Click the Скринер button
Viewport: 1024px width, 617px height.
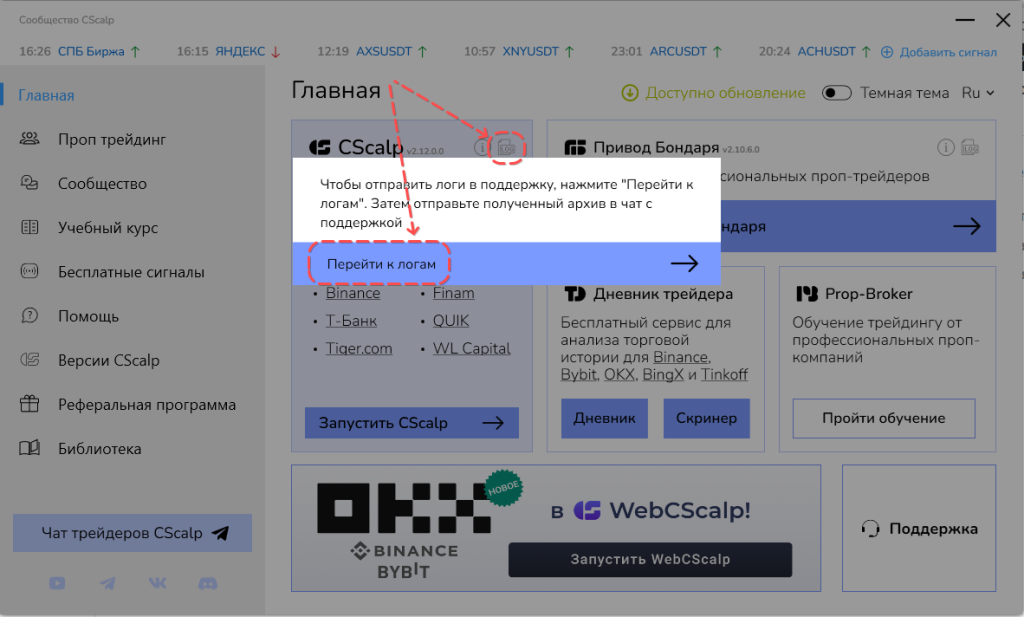point(706,418)
